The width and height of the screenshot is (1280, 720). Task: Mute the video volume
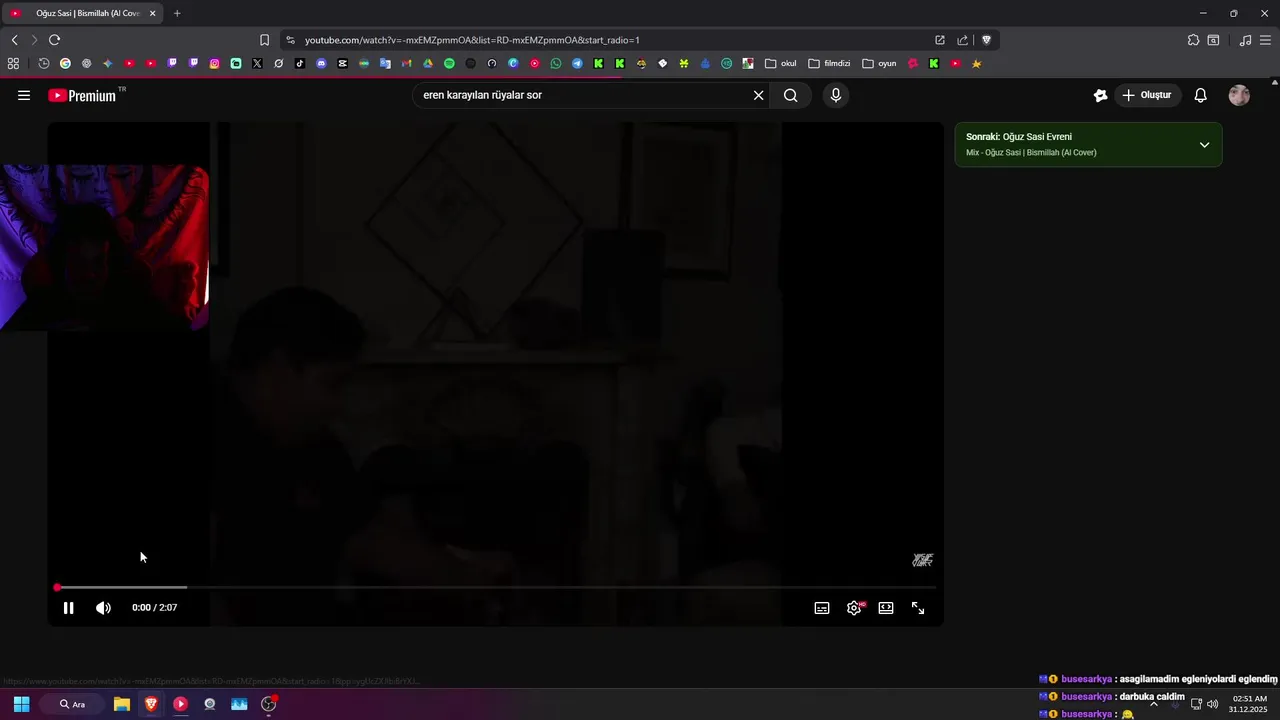click(x=103, y=608)
